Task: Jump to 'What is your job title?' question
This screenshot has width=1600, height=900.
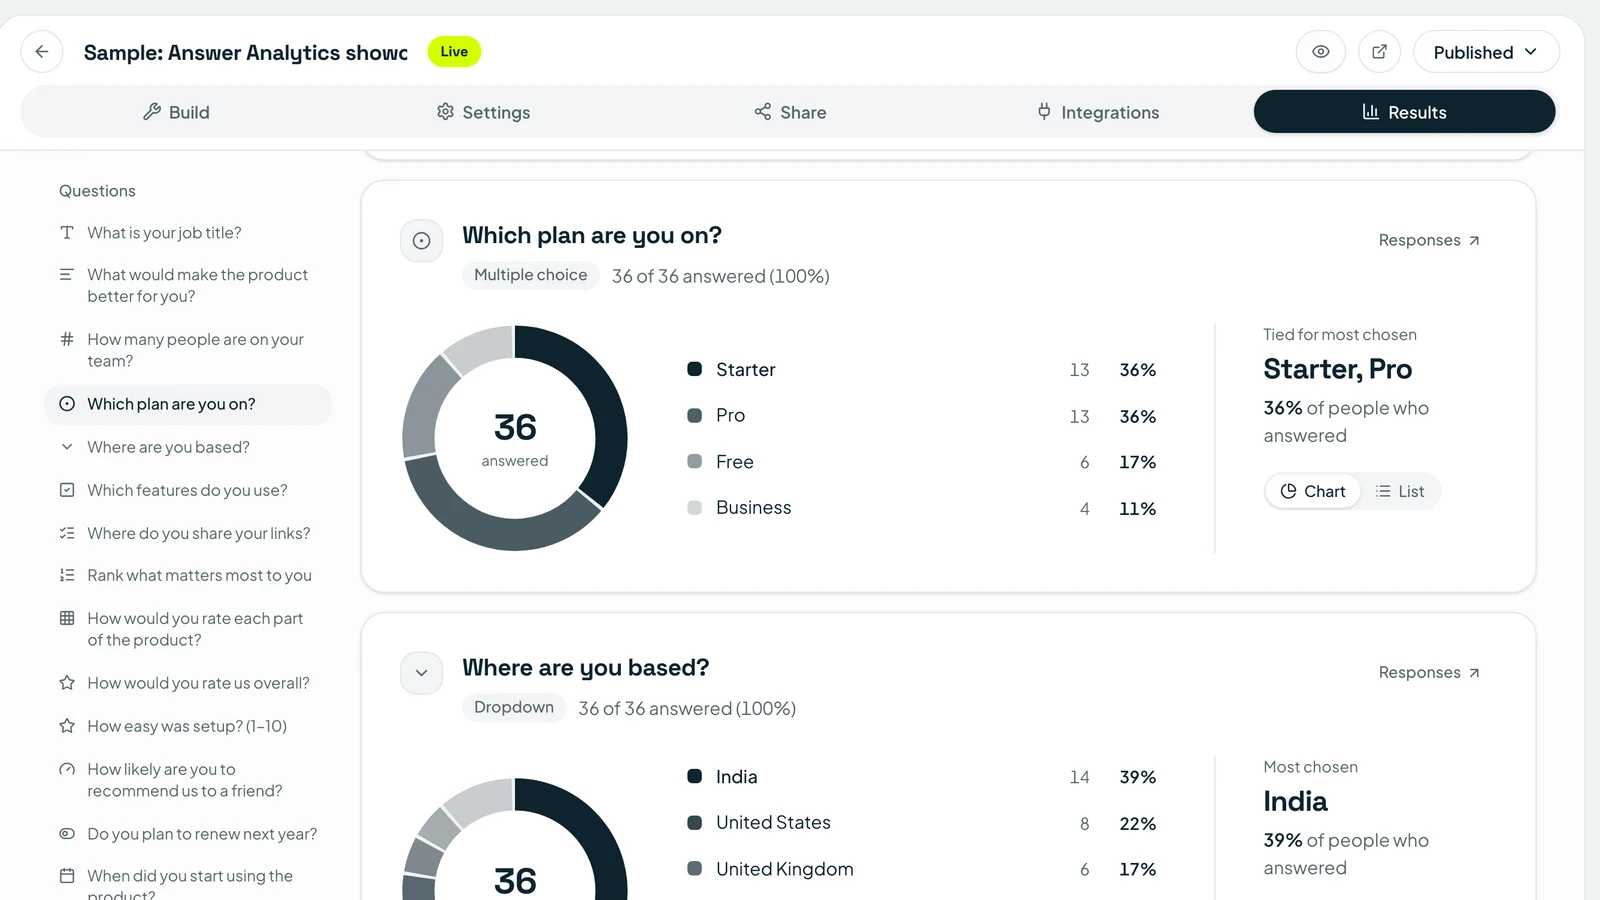Action: tap(188, 233)
